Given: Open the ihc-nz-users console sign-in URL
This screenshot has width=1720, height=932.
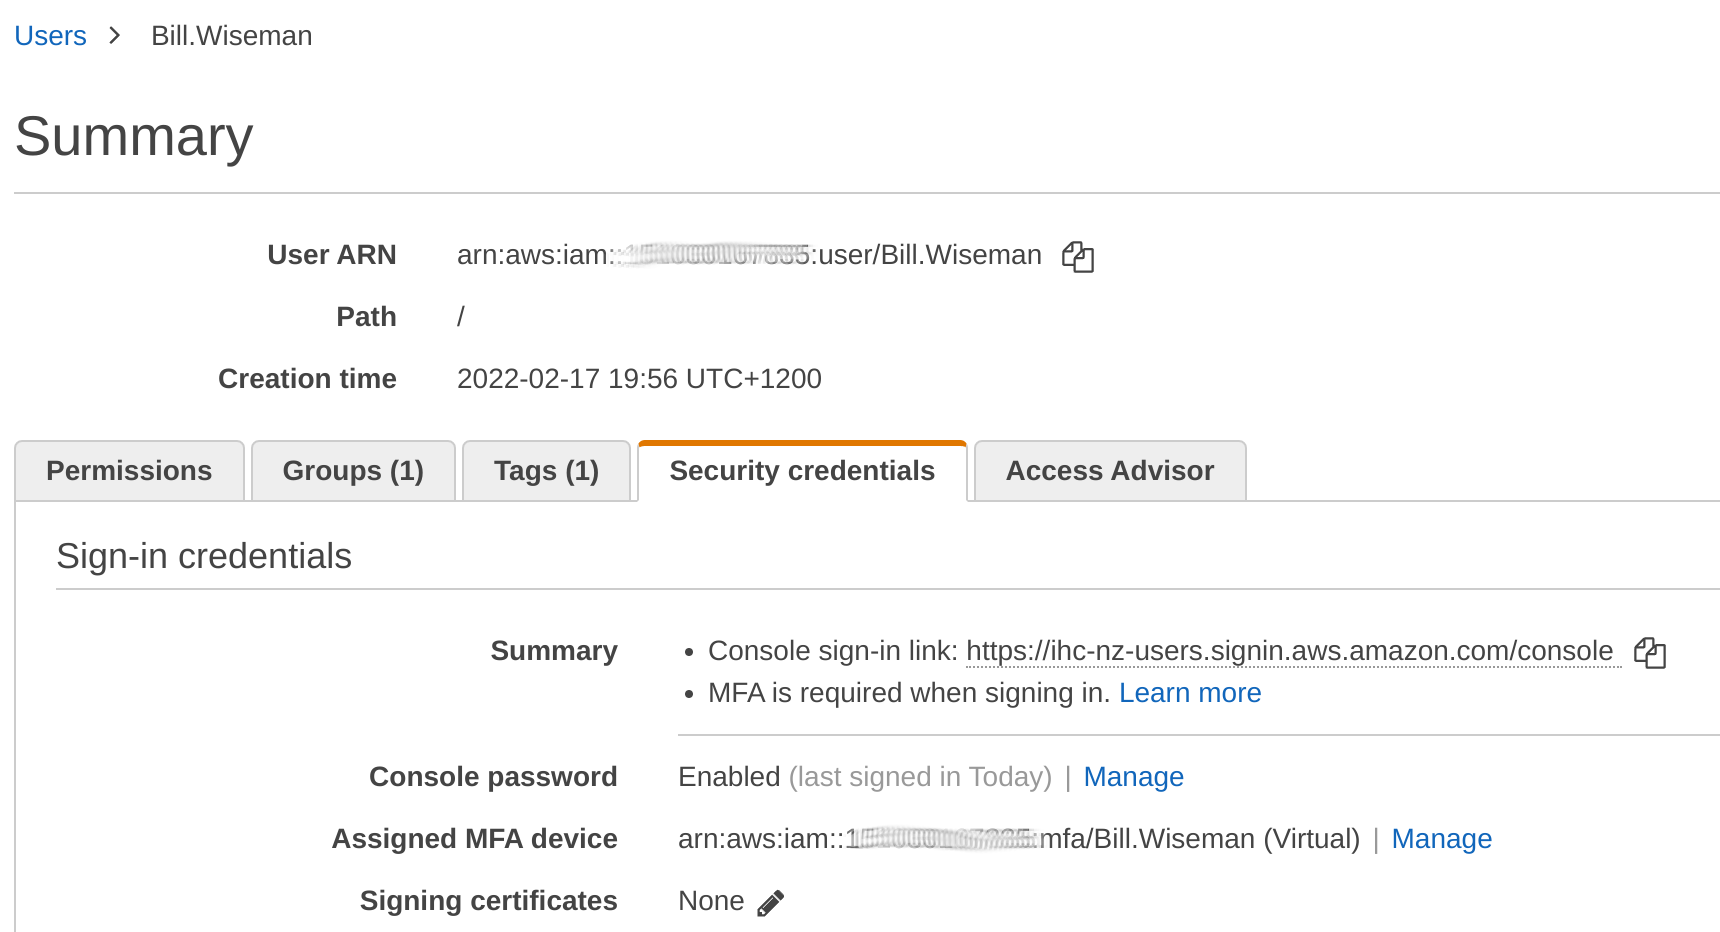Looking at the screenshot, I should [x=1290, y=651].
